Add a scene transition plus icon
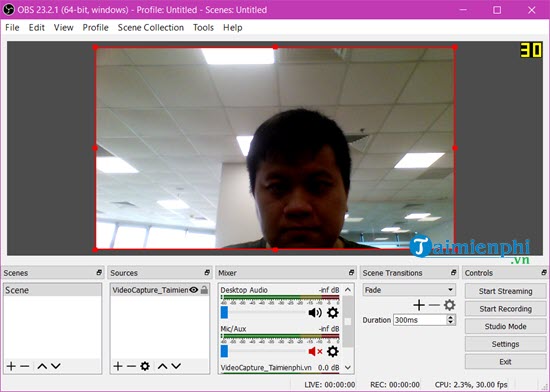Image resolution: width=550 pixels, height=392 pixels. (x=419, y=305)
